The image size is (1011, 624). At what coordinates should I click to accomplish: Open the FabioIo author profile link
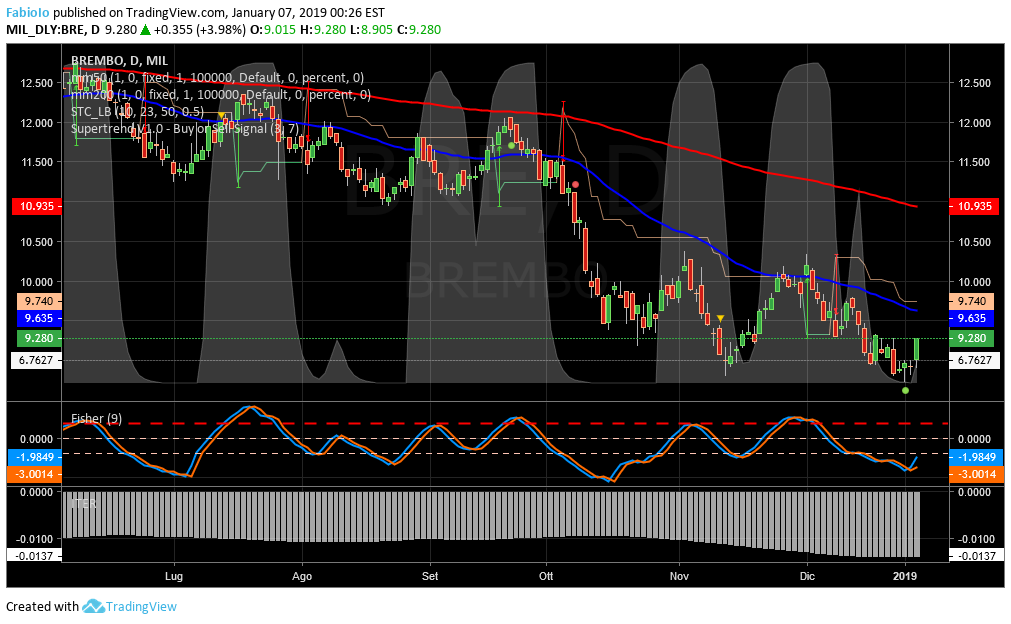28,12
